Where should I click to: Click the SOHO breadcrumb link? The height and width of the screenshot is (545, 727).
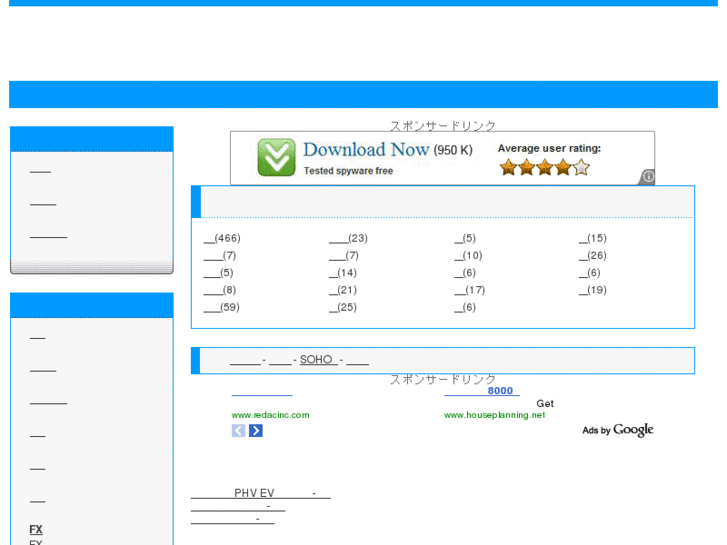319,359
